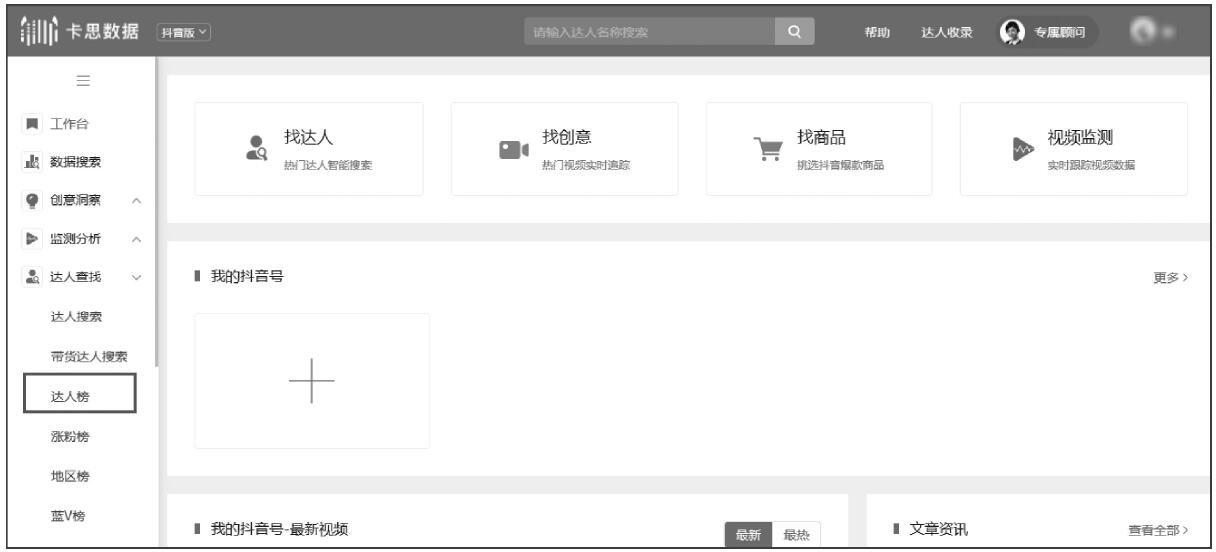Image resolution: width=1216 pixels, height=552 pixels.
Task: Click the 找创意 video camera icon
Action: coord(514,149)
